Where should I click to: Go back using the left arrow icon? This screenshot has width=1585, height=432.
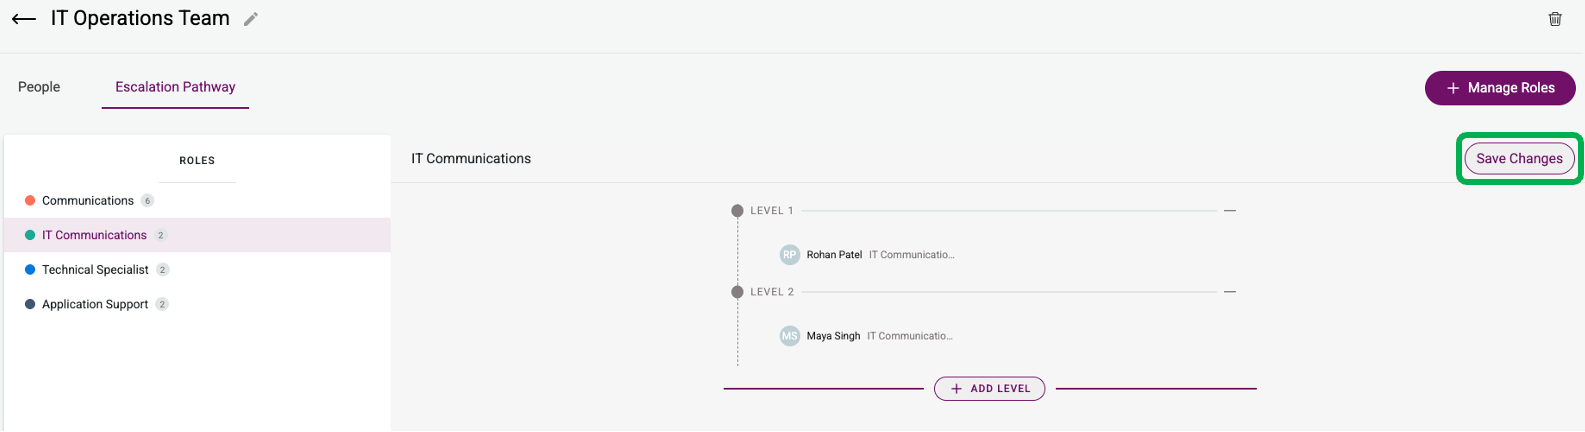coord(24,19)
